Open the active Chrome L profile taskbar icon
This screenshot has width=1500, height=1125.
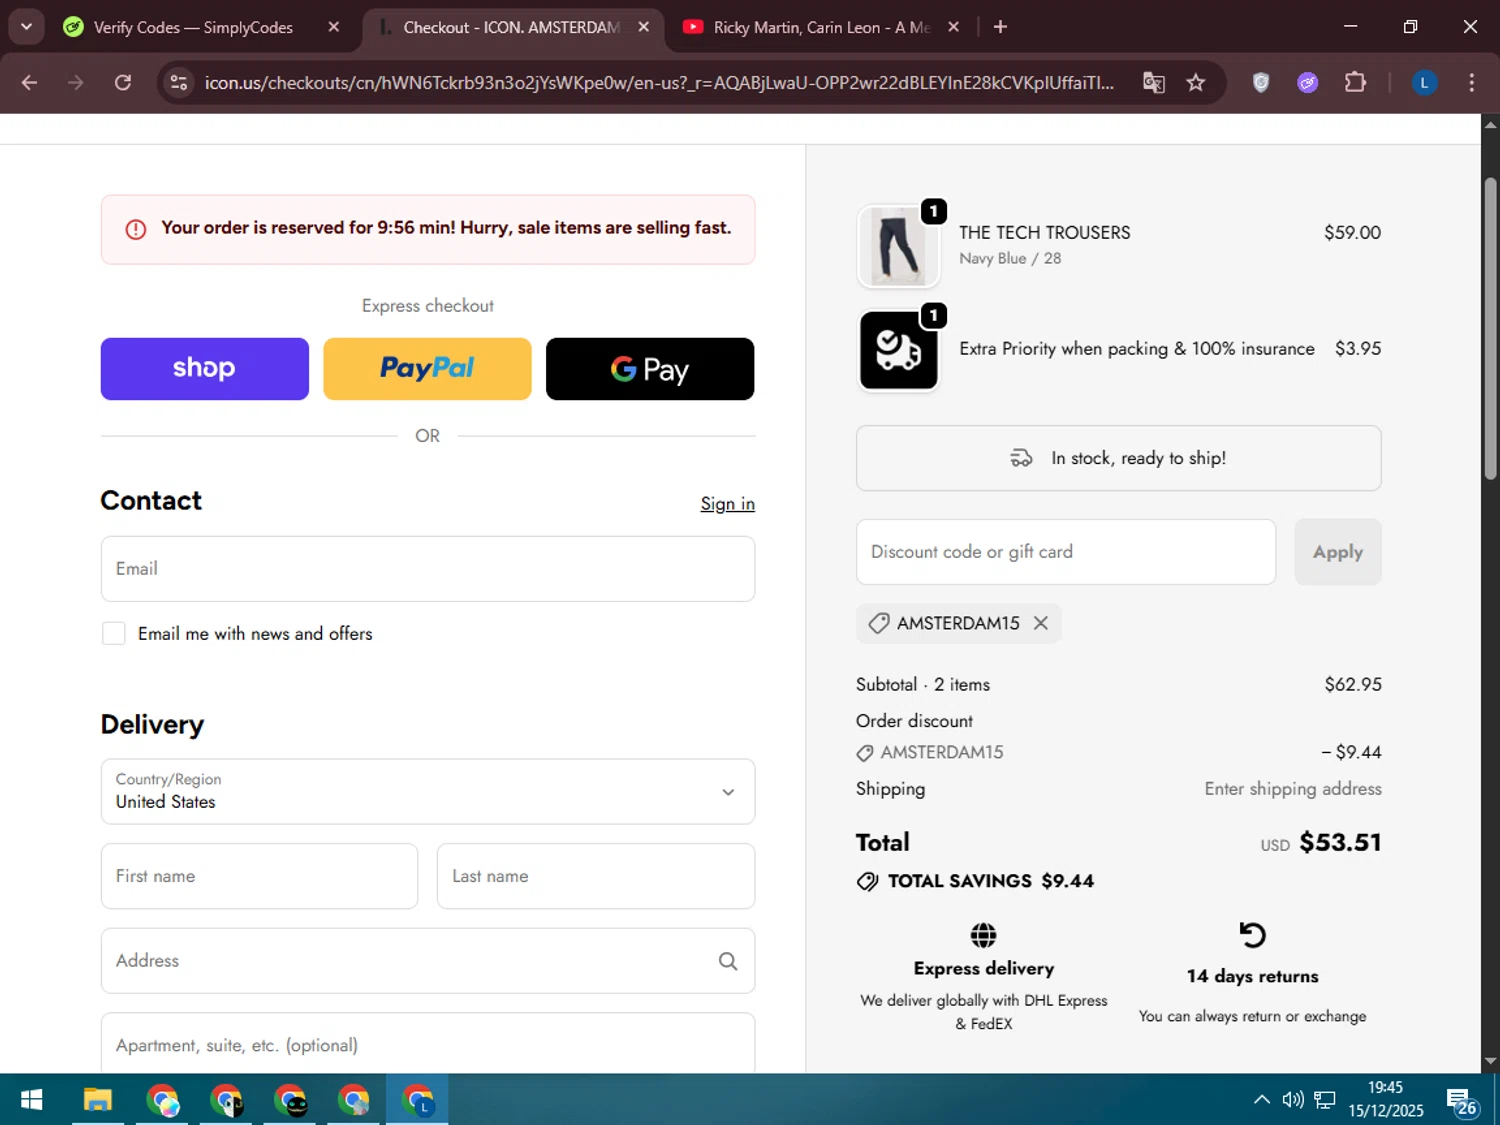(x=417, y=1100)
